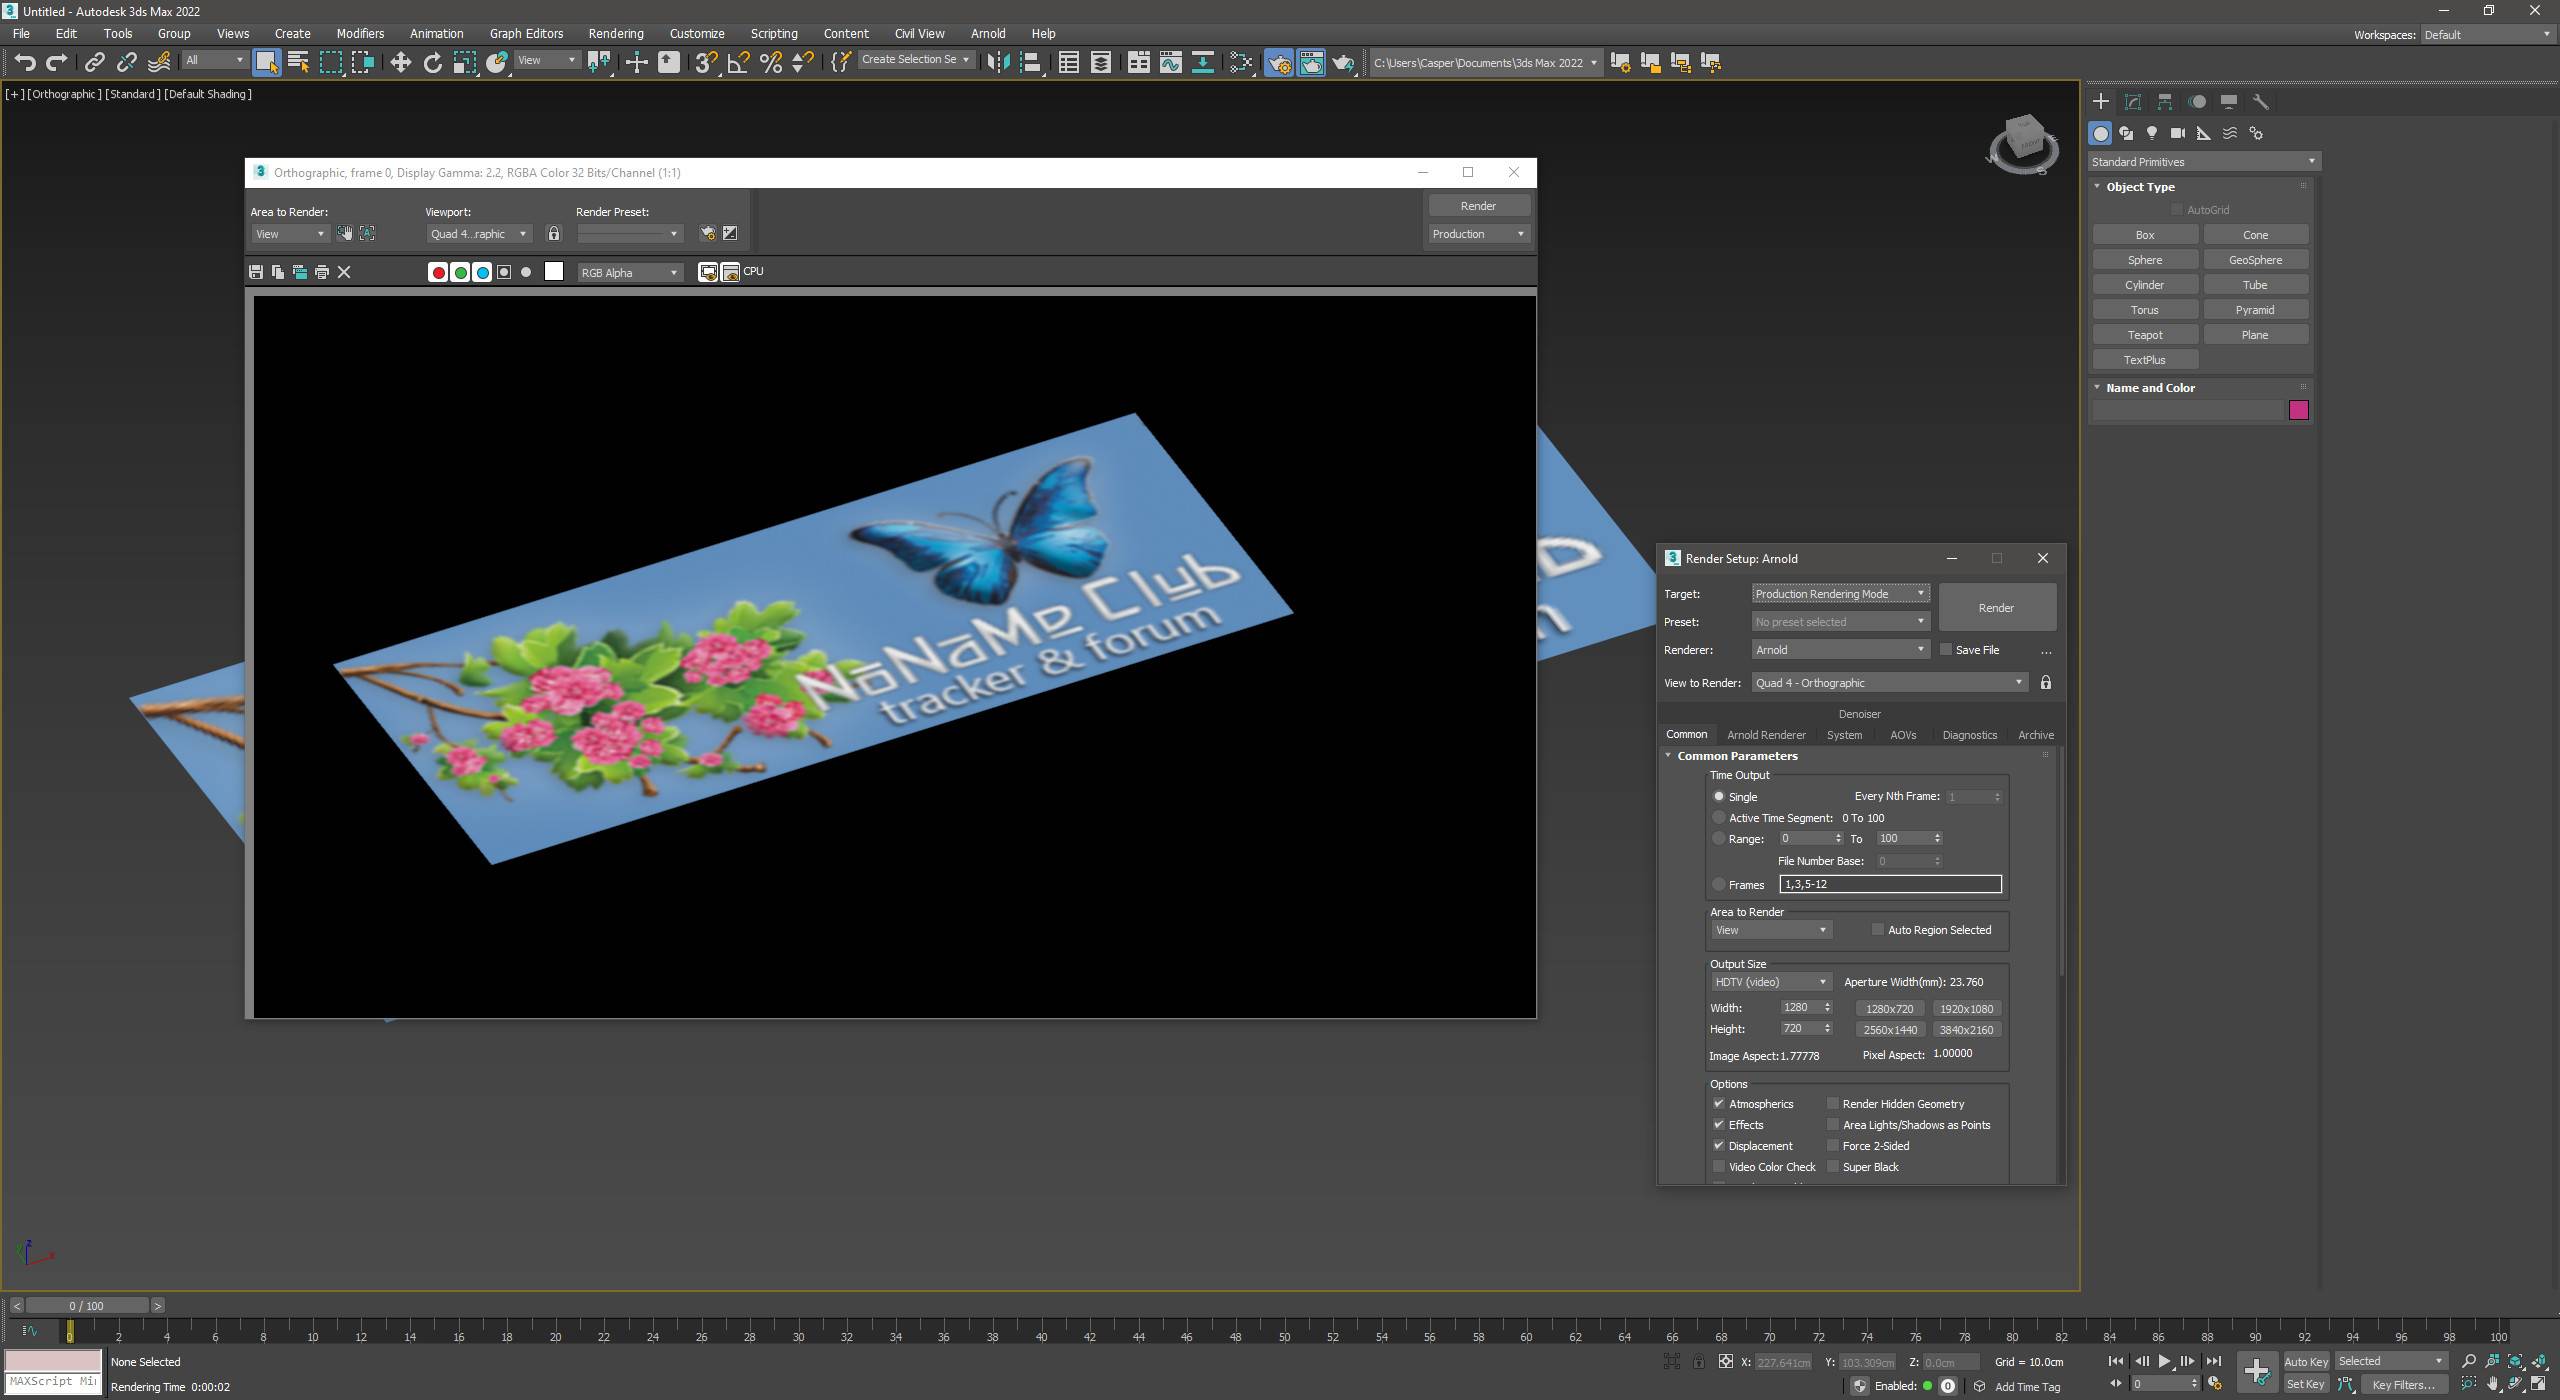
Task: Switch to the Diagnostics tab
Action: tap(1969, 735)
